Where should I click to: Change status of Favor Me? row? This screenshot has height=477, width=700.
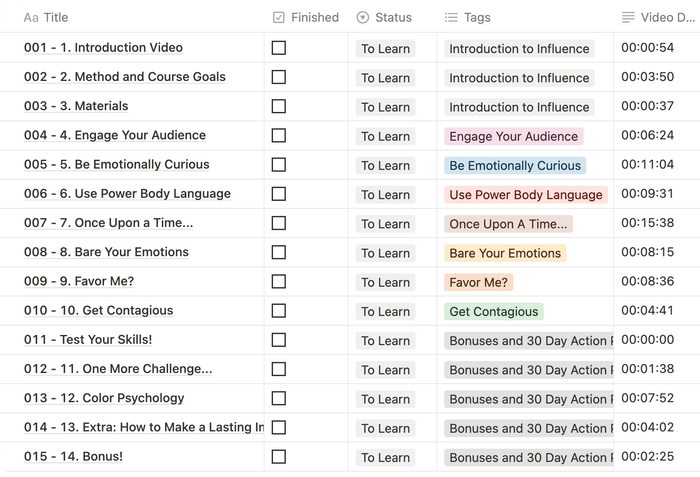(386, 282)
